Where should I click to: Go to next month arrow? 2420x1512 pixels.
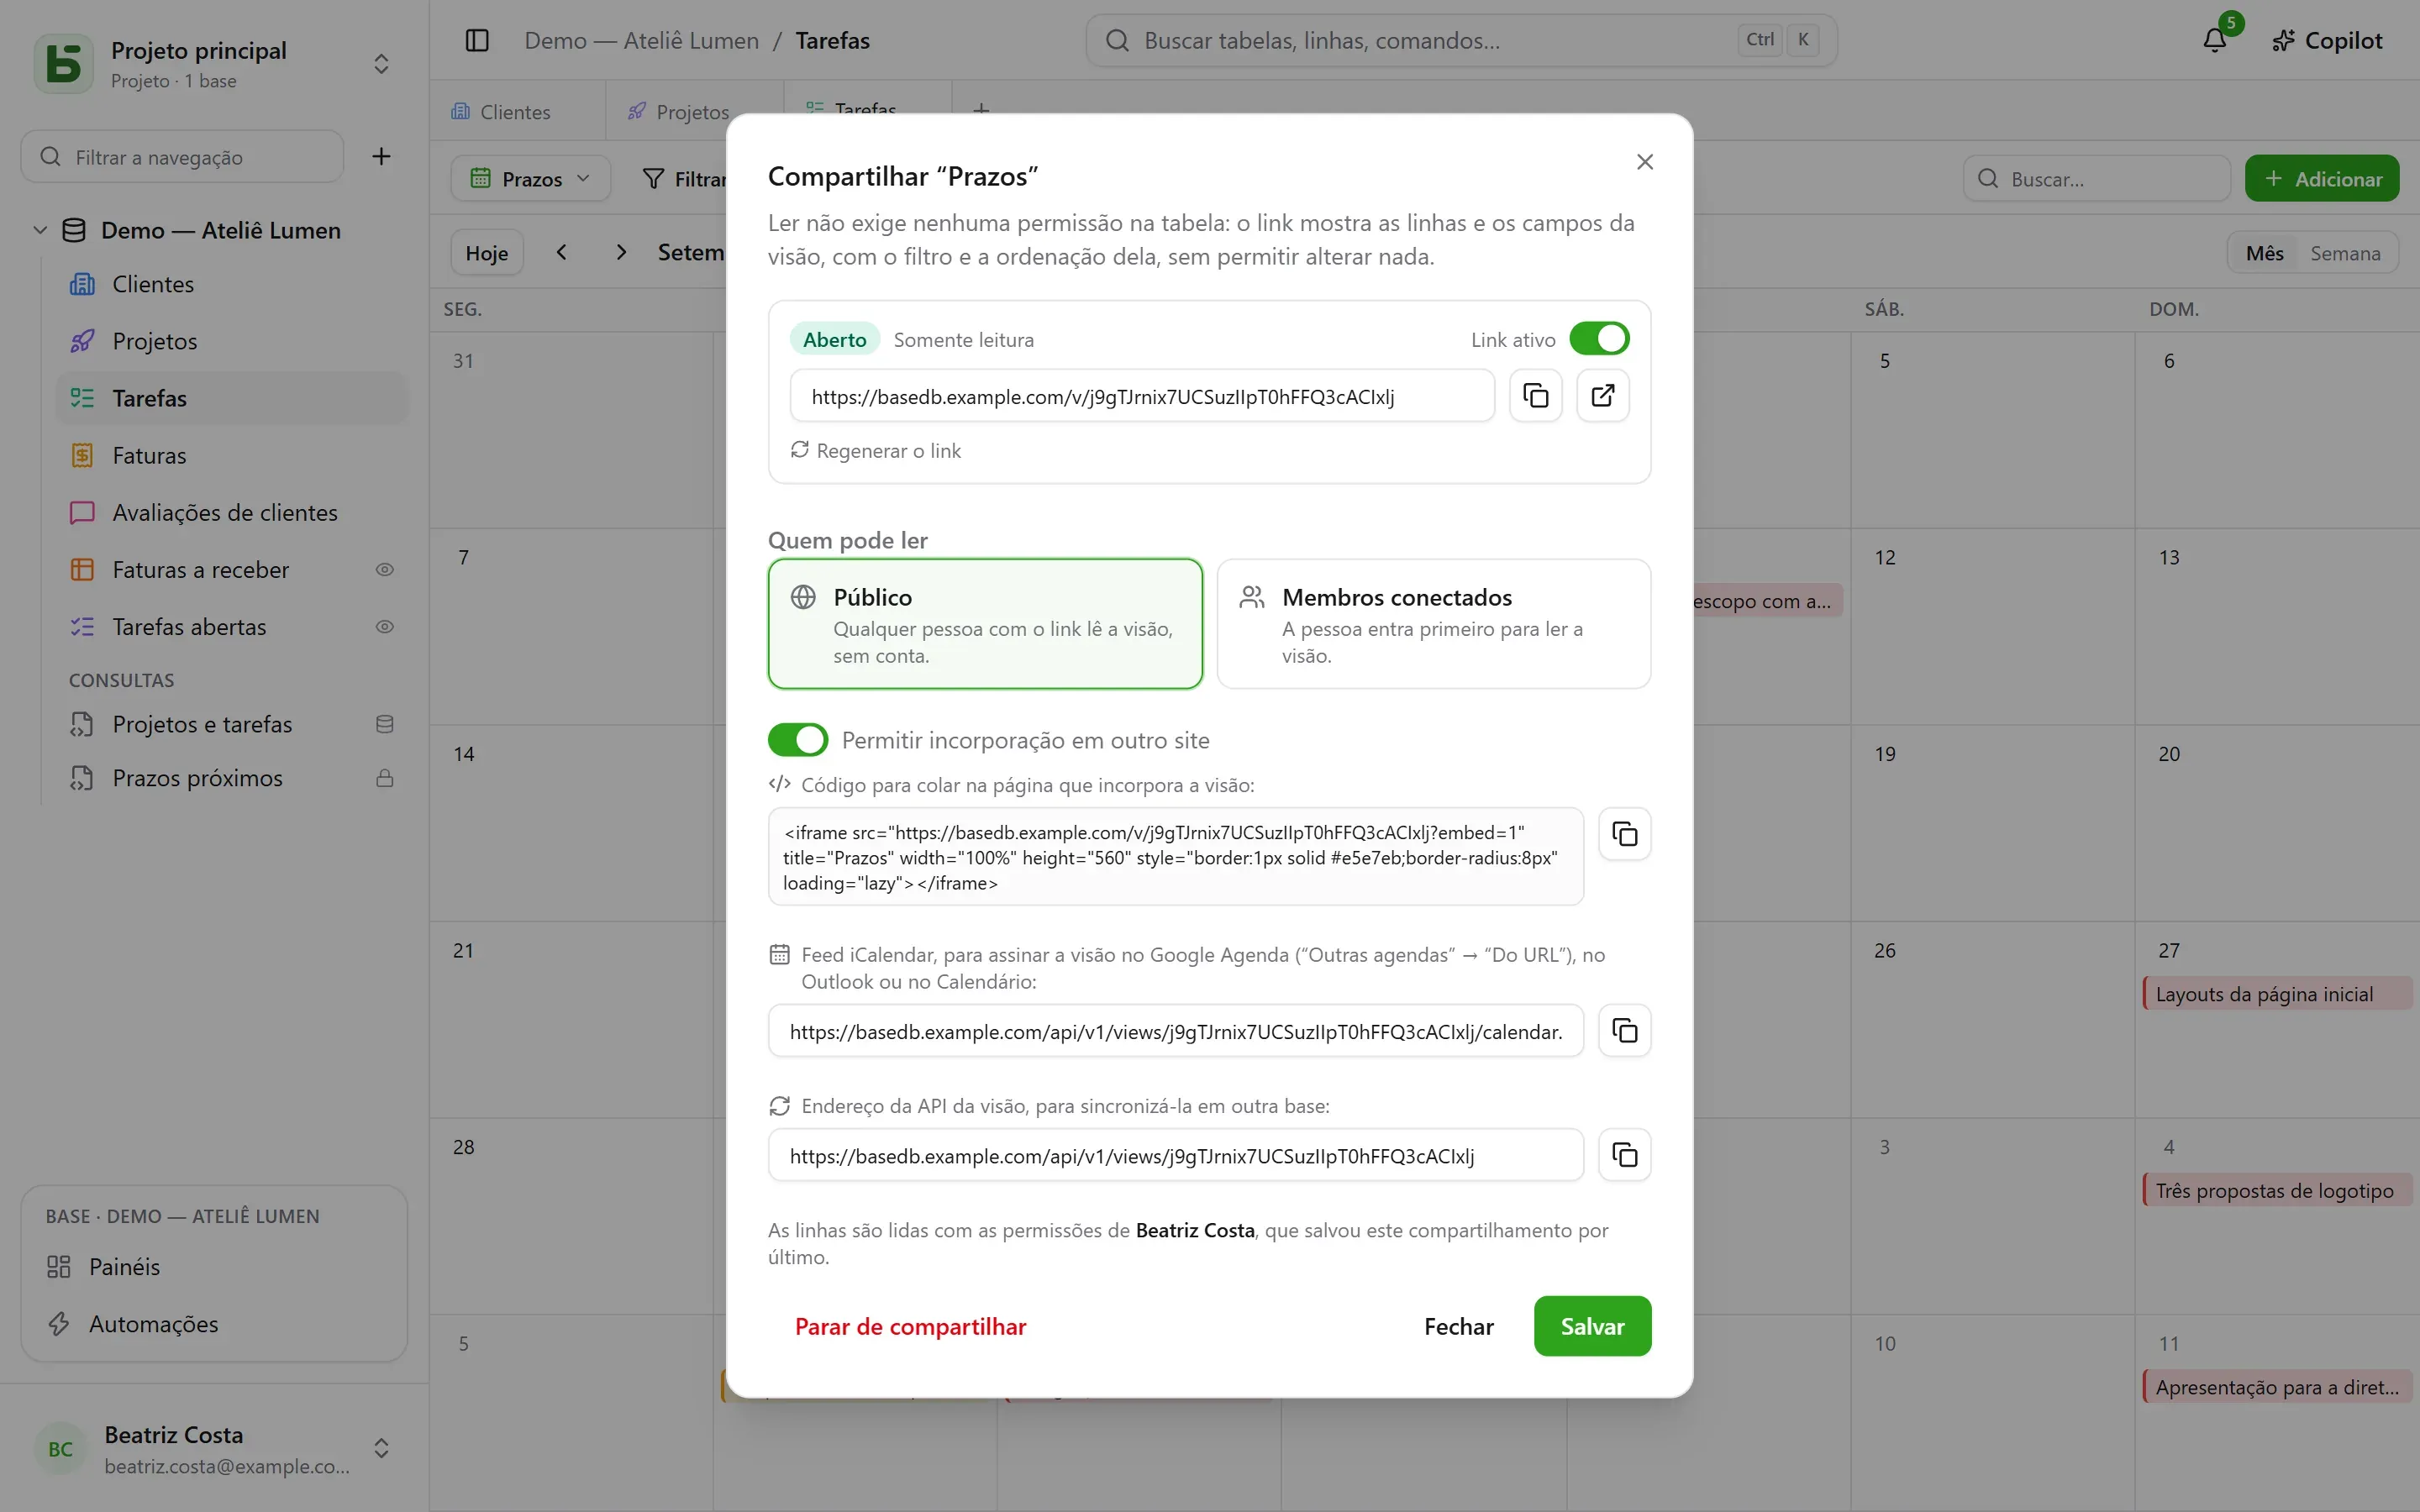[x=621, y=252]
